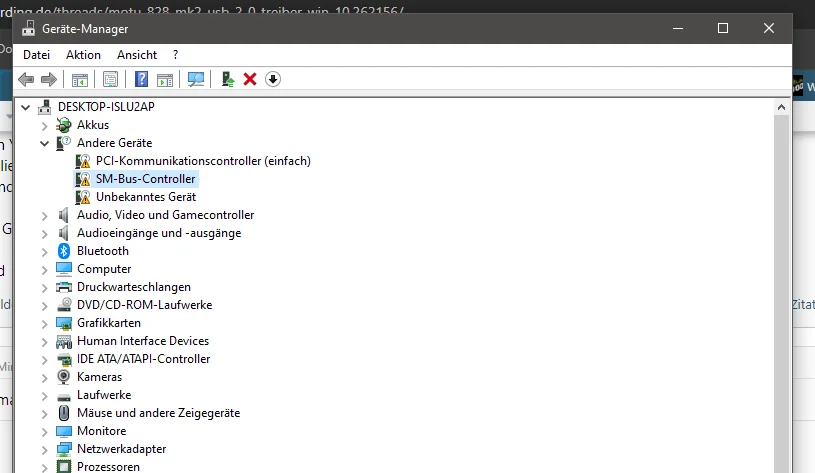Close the Geräte-Manager window
This screenshot has height=473, width=815.
tap(769, 28)
